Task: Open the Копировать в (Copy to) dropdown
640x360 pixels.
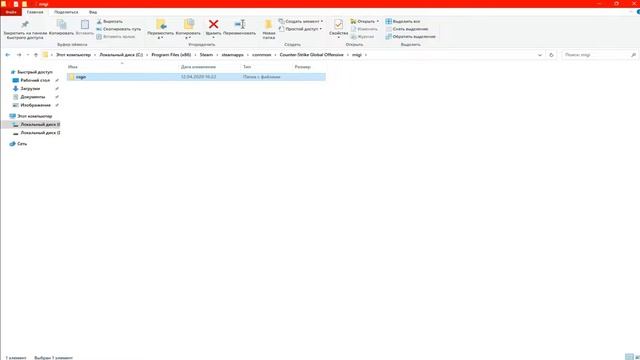Action: [188, 29]
